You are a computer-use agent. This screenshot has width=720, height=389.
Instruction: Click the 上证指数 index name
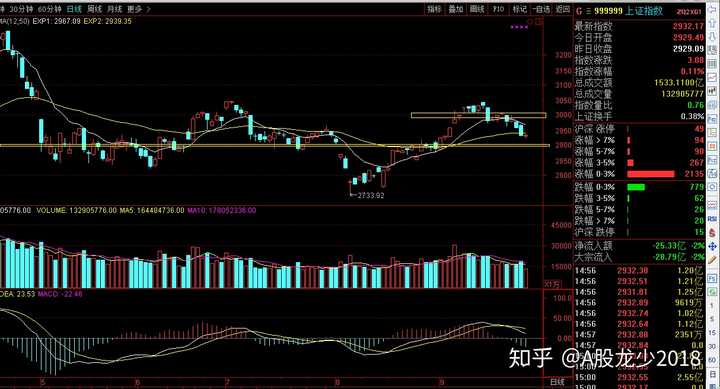644,11
